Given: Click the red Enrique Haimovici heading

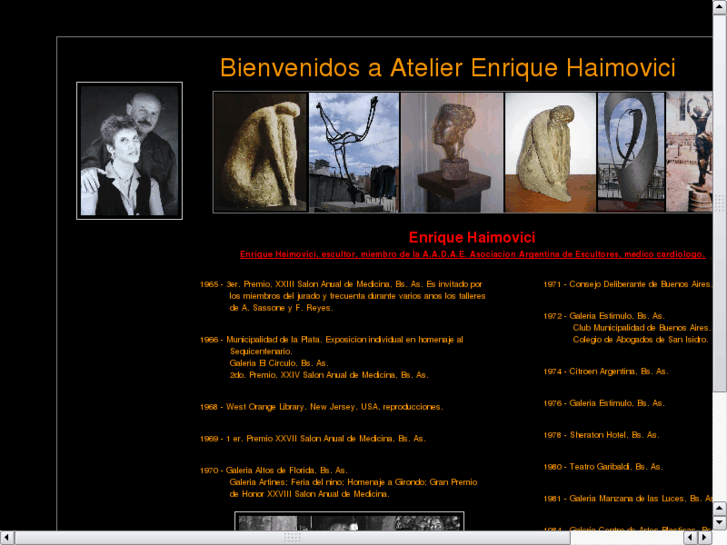Looking at the screenshot, I should [472, 237].
